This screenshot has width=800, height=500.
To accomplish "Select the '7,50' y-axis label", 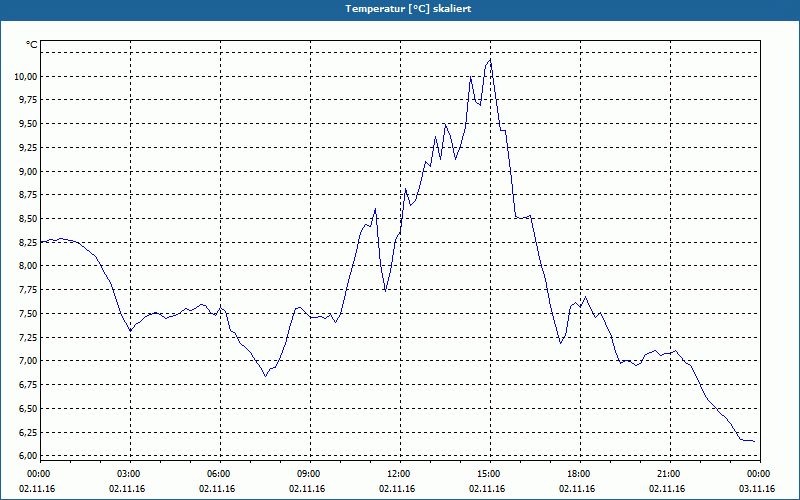I will (29, 313).
